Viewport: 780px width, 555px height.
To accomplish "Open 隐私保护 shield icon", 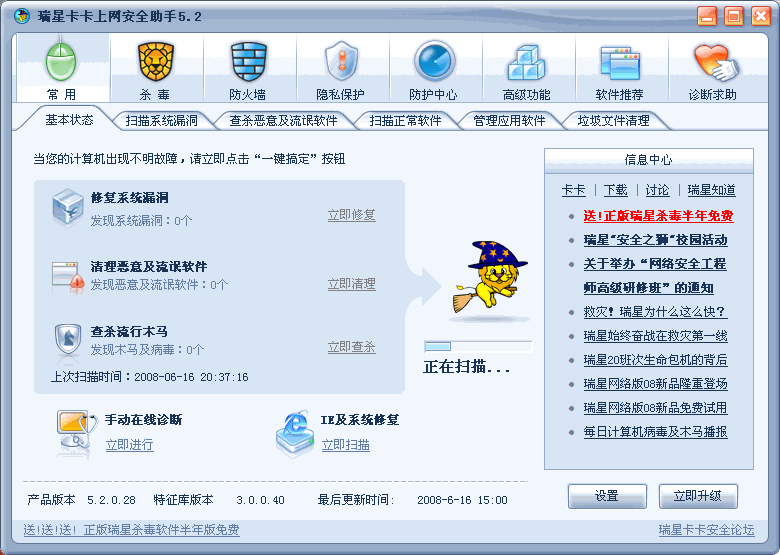I will tap(341, 62).
